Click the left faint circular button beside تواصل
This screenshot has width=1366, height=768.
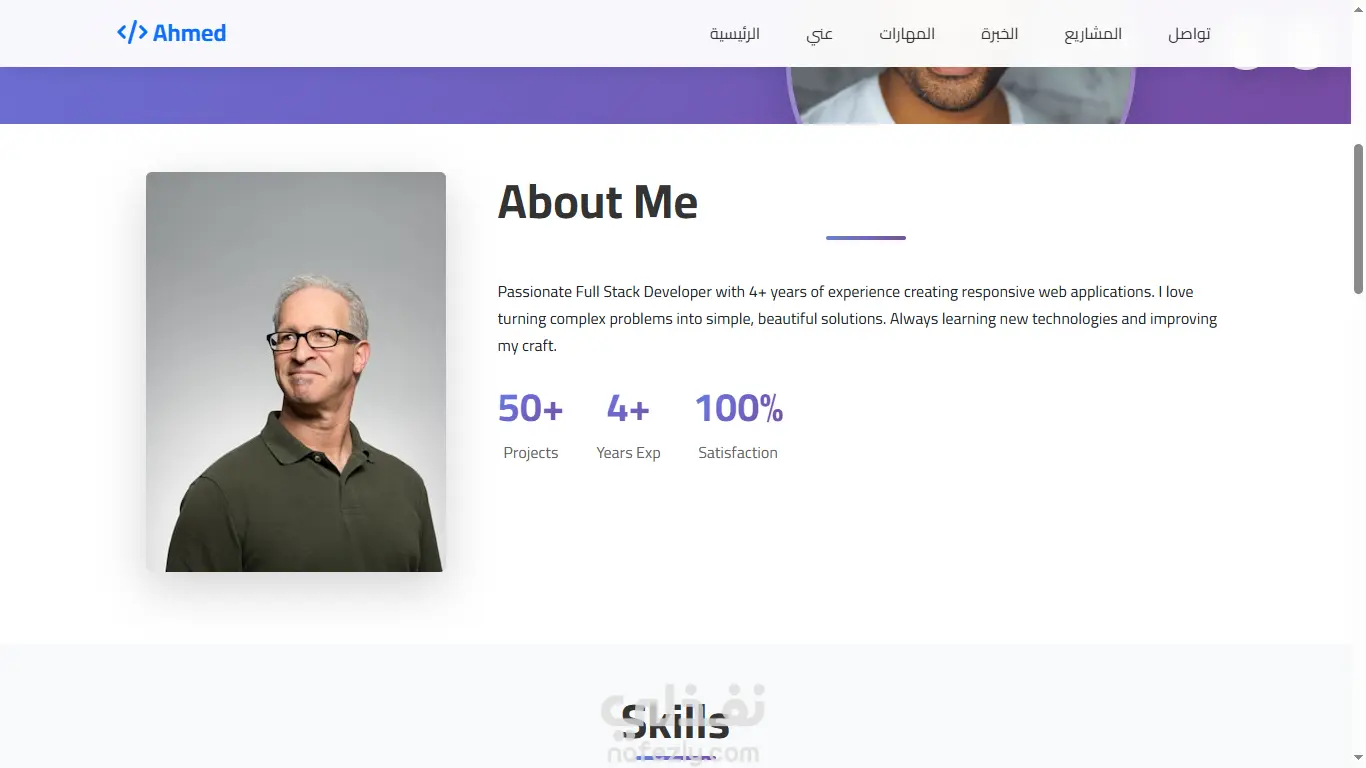coord(1246,46)
